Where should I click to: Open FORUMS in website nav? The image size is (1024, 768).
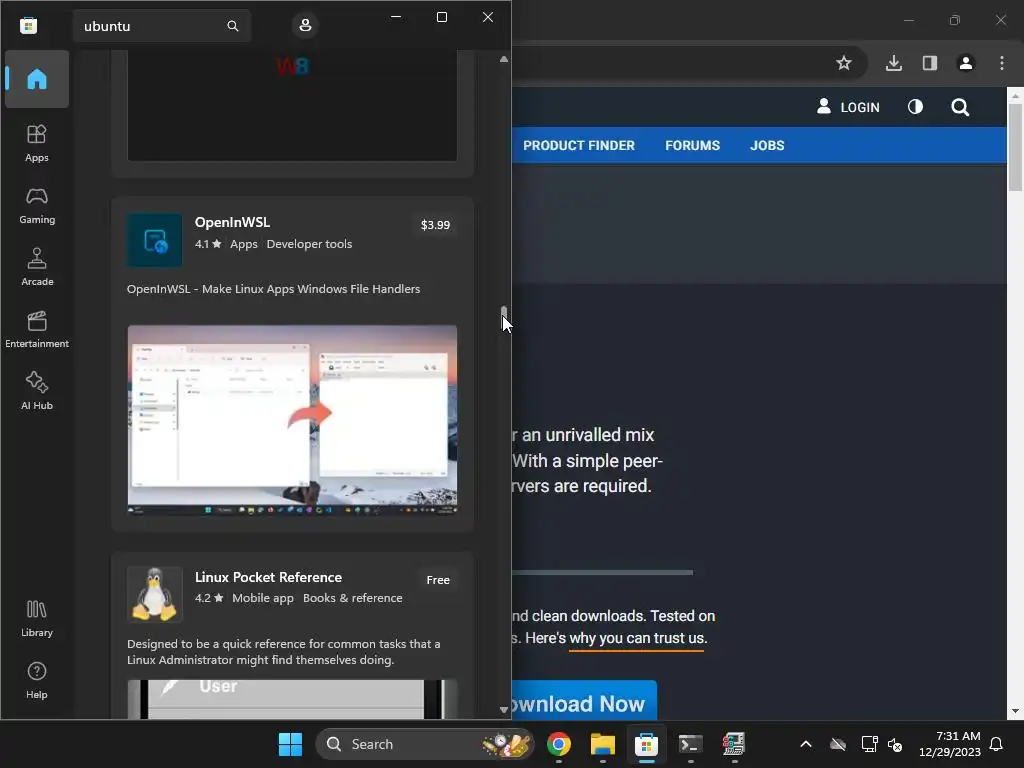(692, 146)
